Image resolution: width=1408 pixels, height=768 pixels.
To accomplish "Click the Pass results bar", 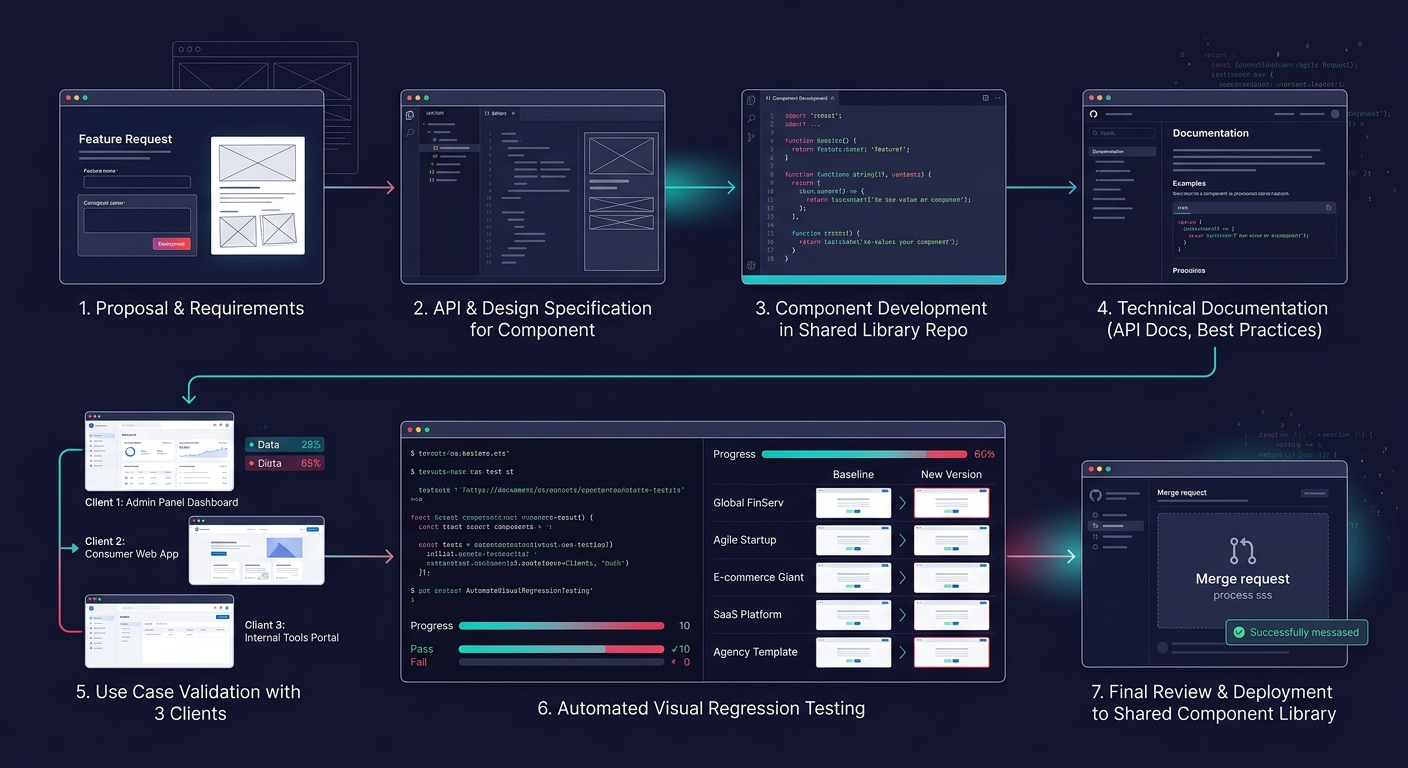I will [x=561, y=649].
